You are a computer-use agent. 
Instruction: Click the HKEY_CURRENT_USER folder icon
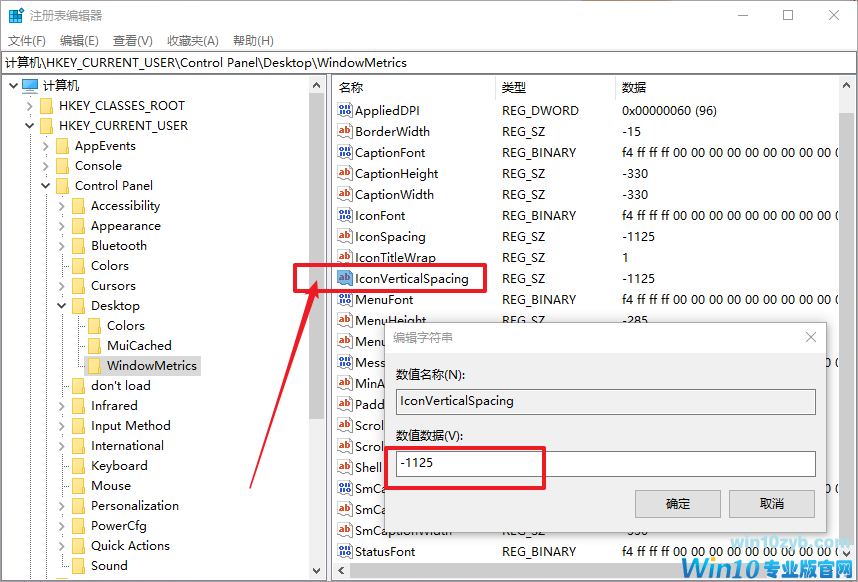click(47, 126)
